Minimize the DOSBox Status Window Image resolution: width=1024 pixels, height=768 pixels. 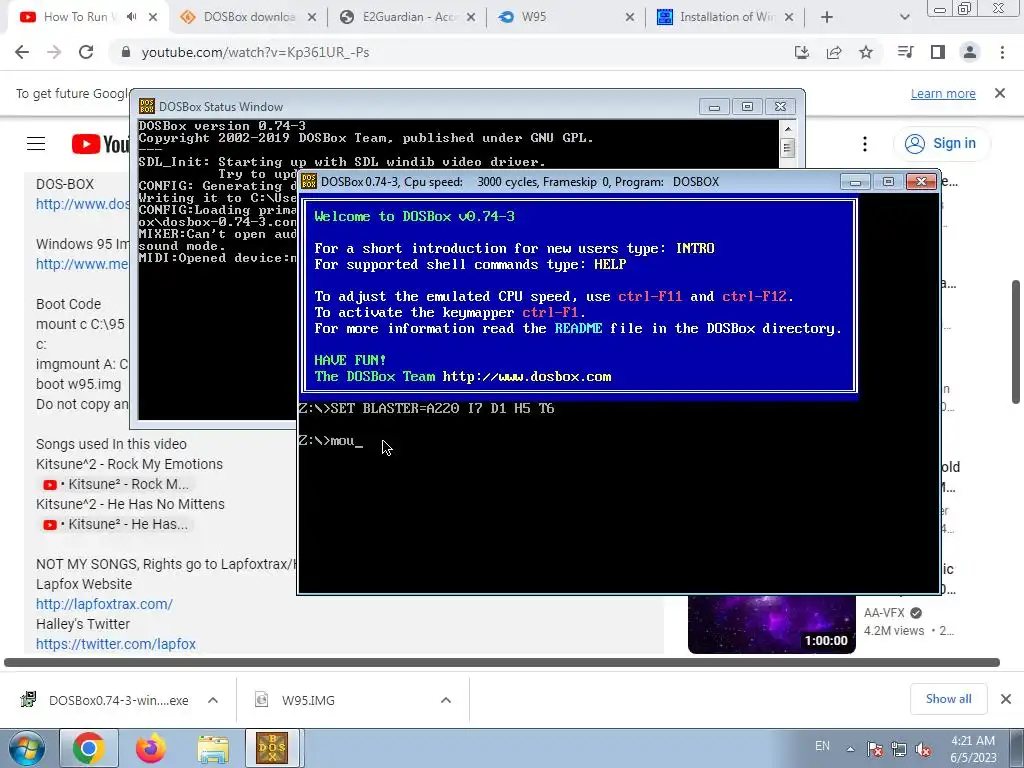pos(714,106)
